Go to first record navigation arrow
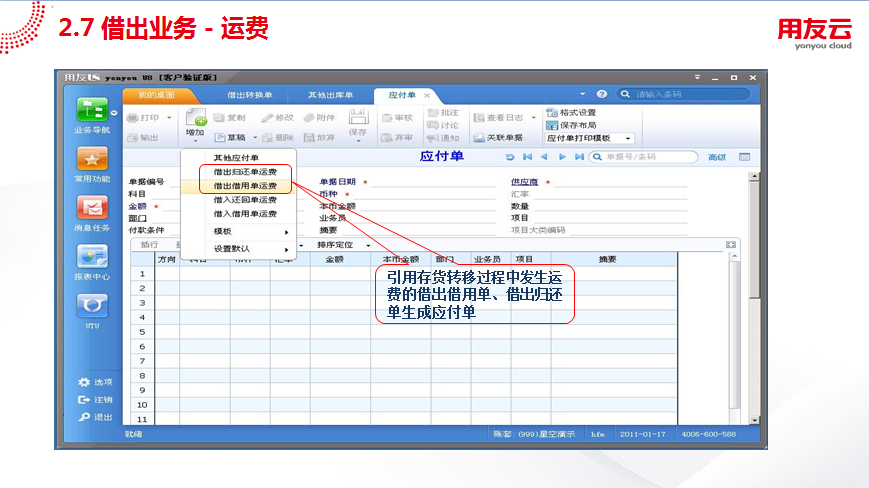Image resolution: width=869 pixels, height=488 pixels. [x=528, y=157]
